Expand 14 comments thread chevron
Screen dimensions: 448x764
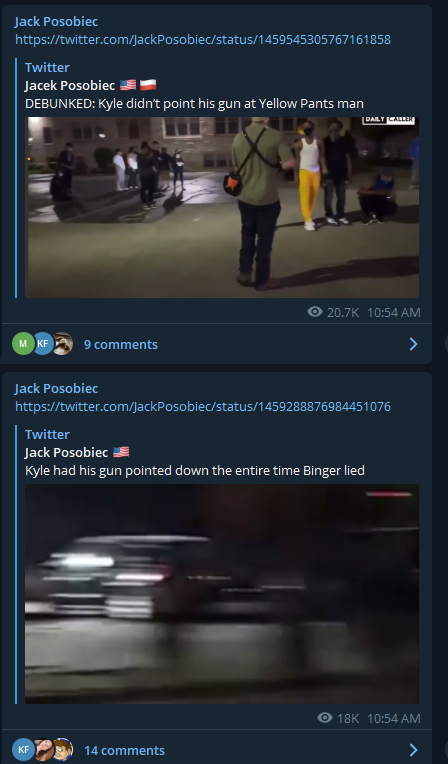point(413,750)
